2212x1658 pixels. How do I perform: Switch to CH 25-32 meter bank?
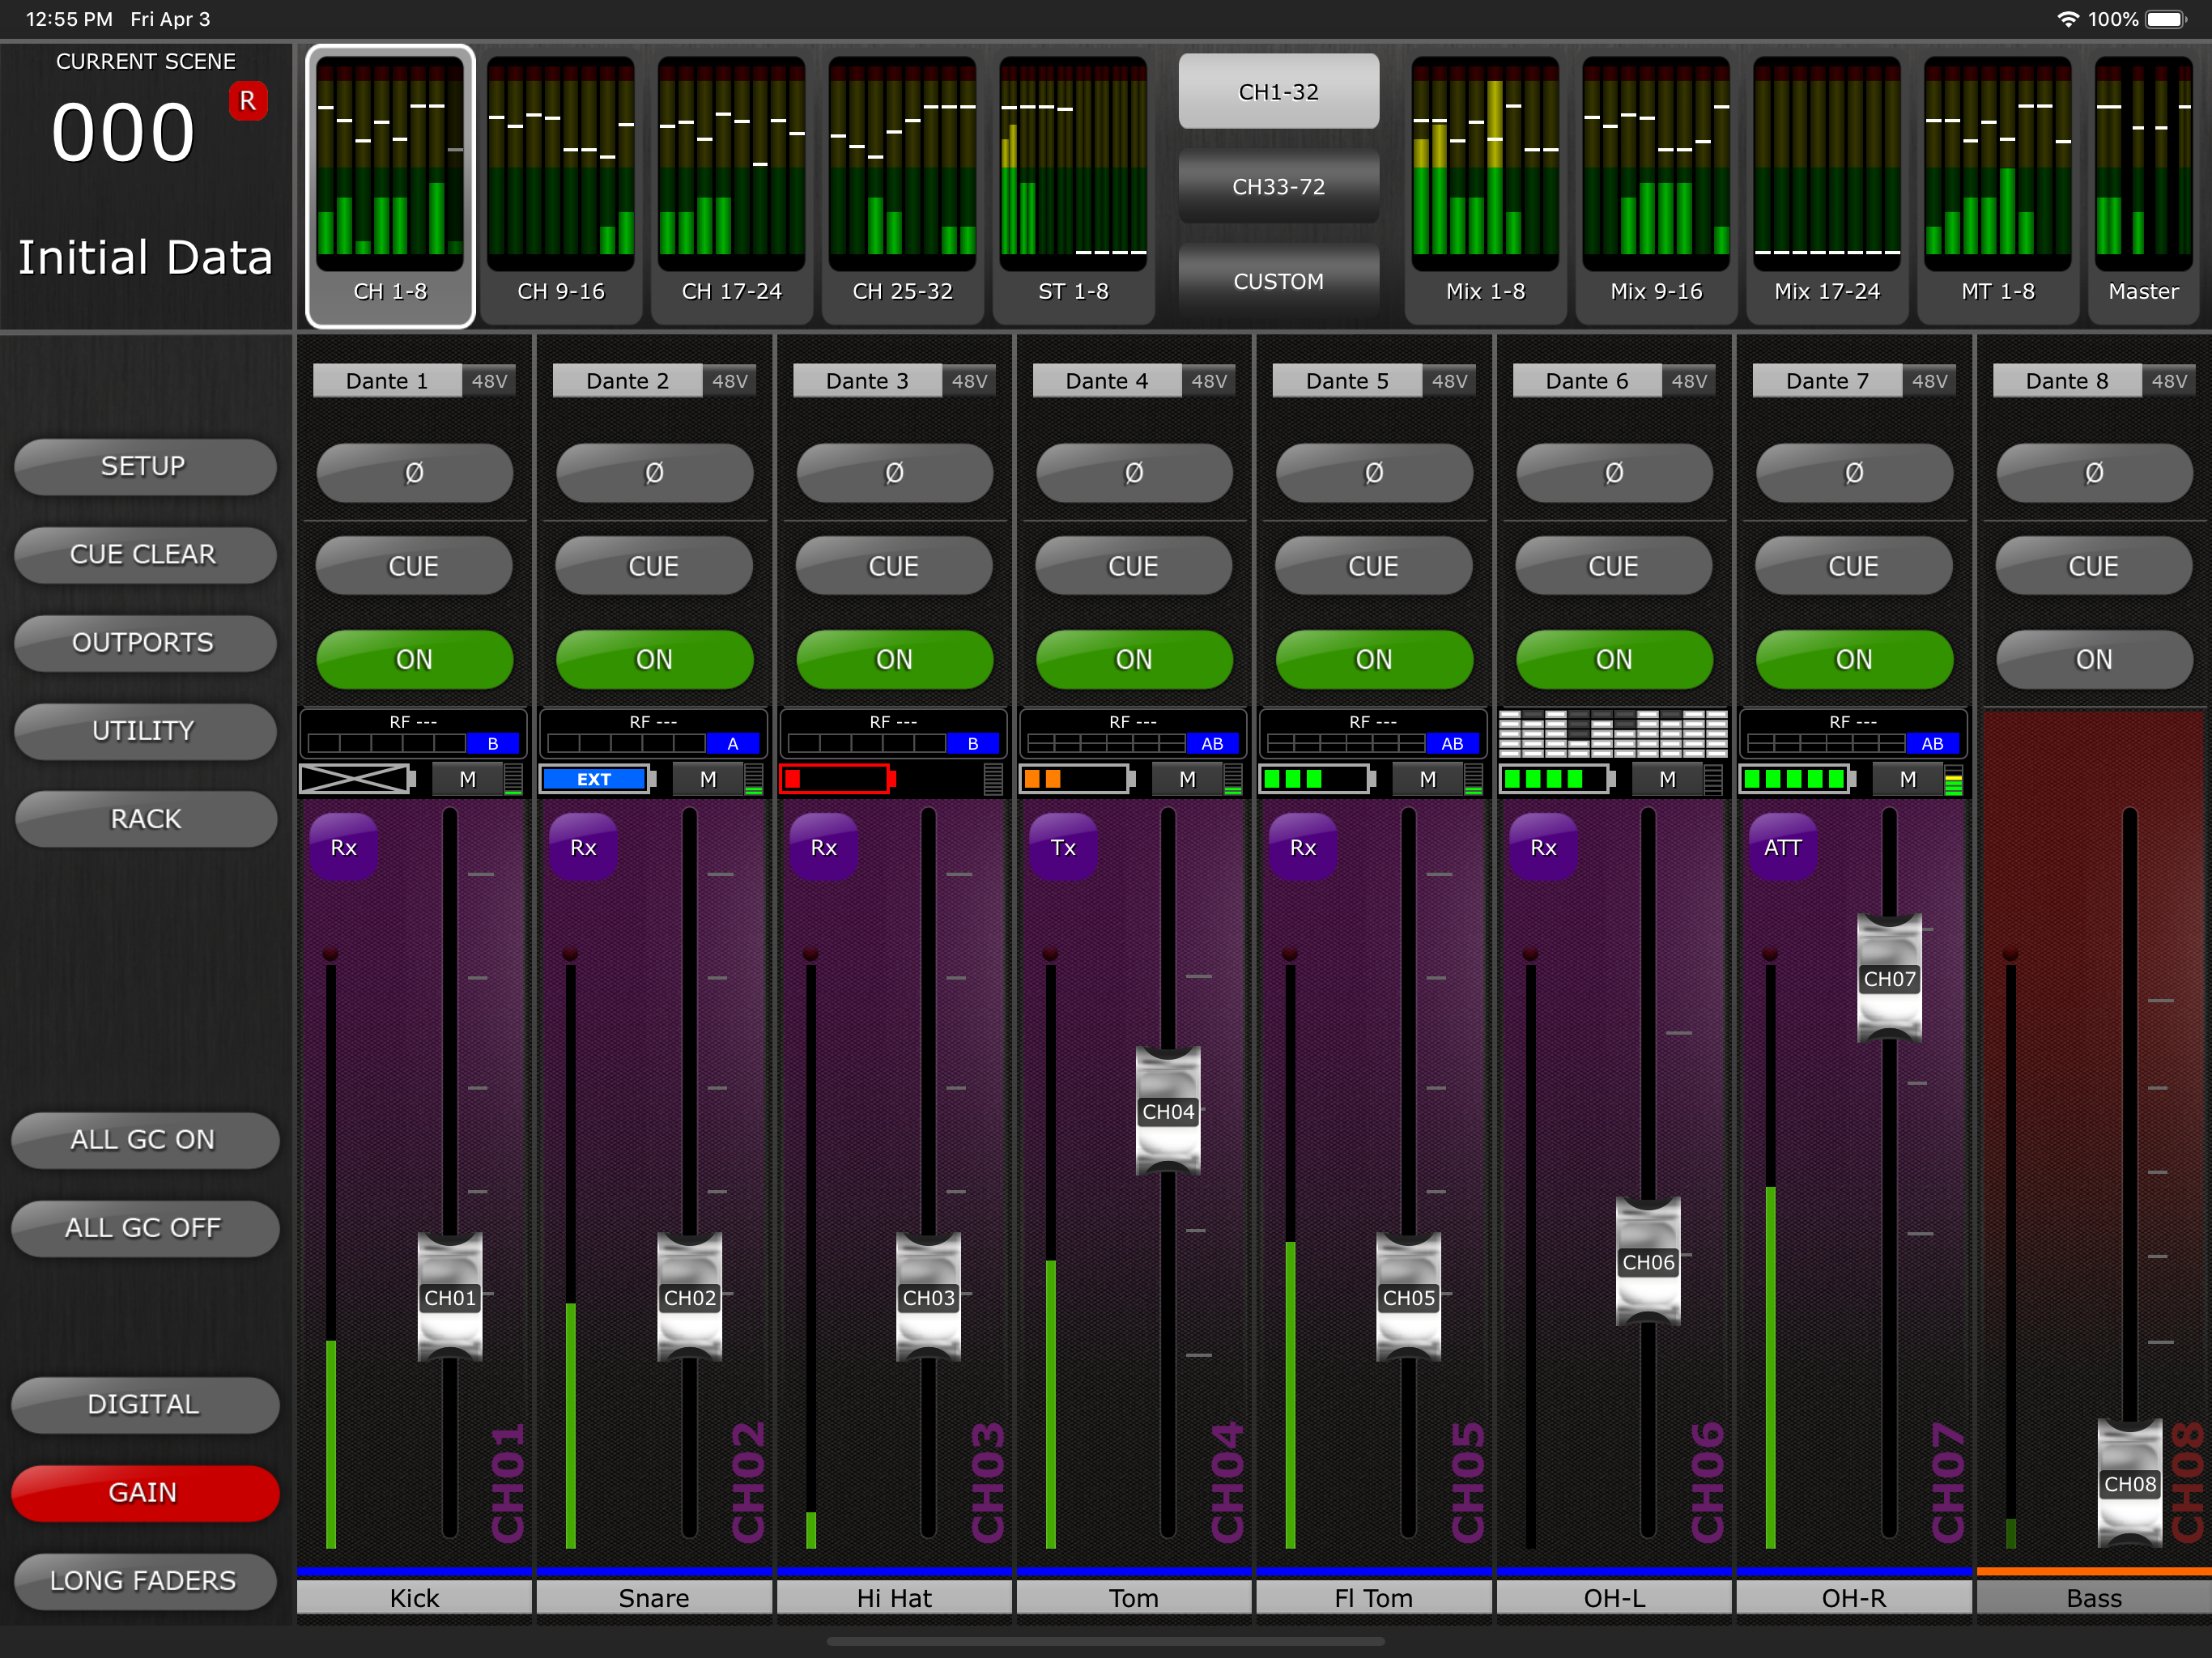click(903, 185)
